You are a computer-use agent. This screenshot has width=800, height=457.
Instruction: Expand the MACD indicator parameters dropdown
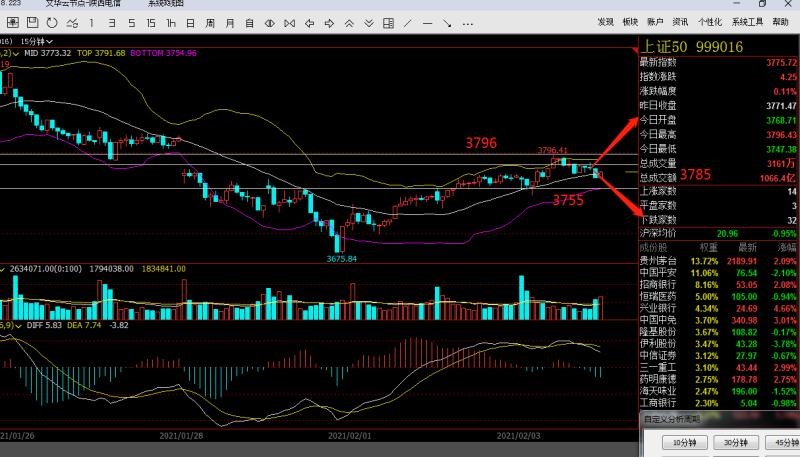click(18, 325)
